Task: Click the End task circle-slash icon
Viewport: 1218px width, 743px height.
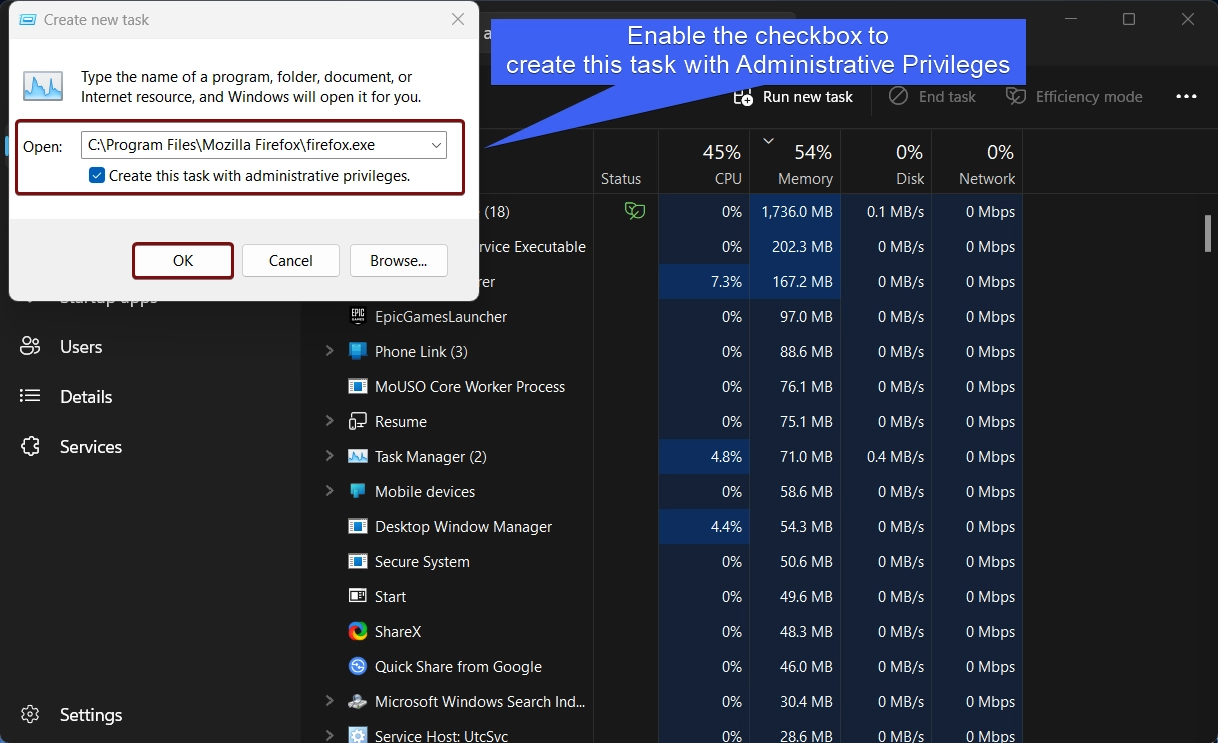Action: point(899,96)
